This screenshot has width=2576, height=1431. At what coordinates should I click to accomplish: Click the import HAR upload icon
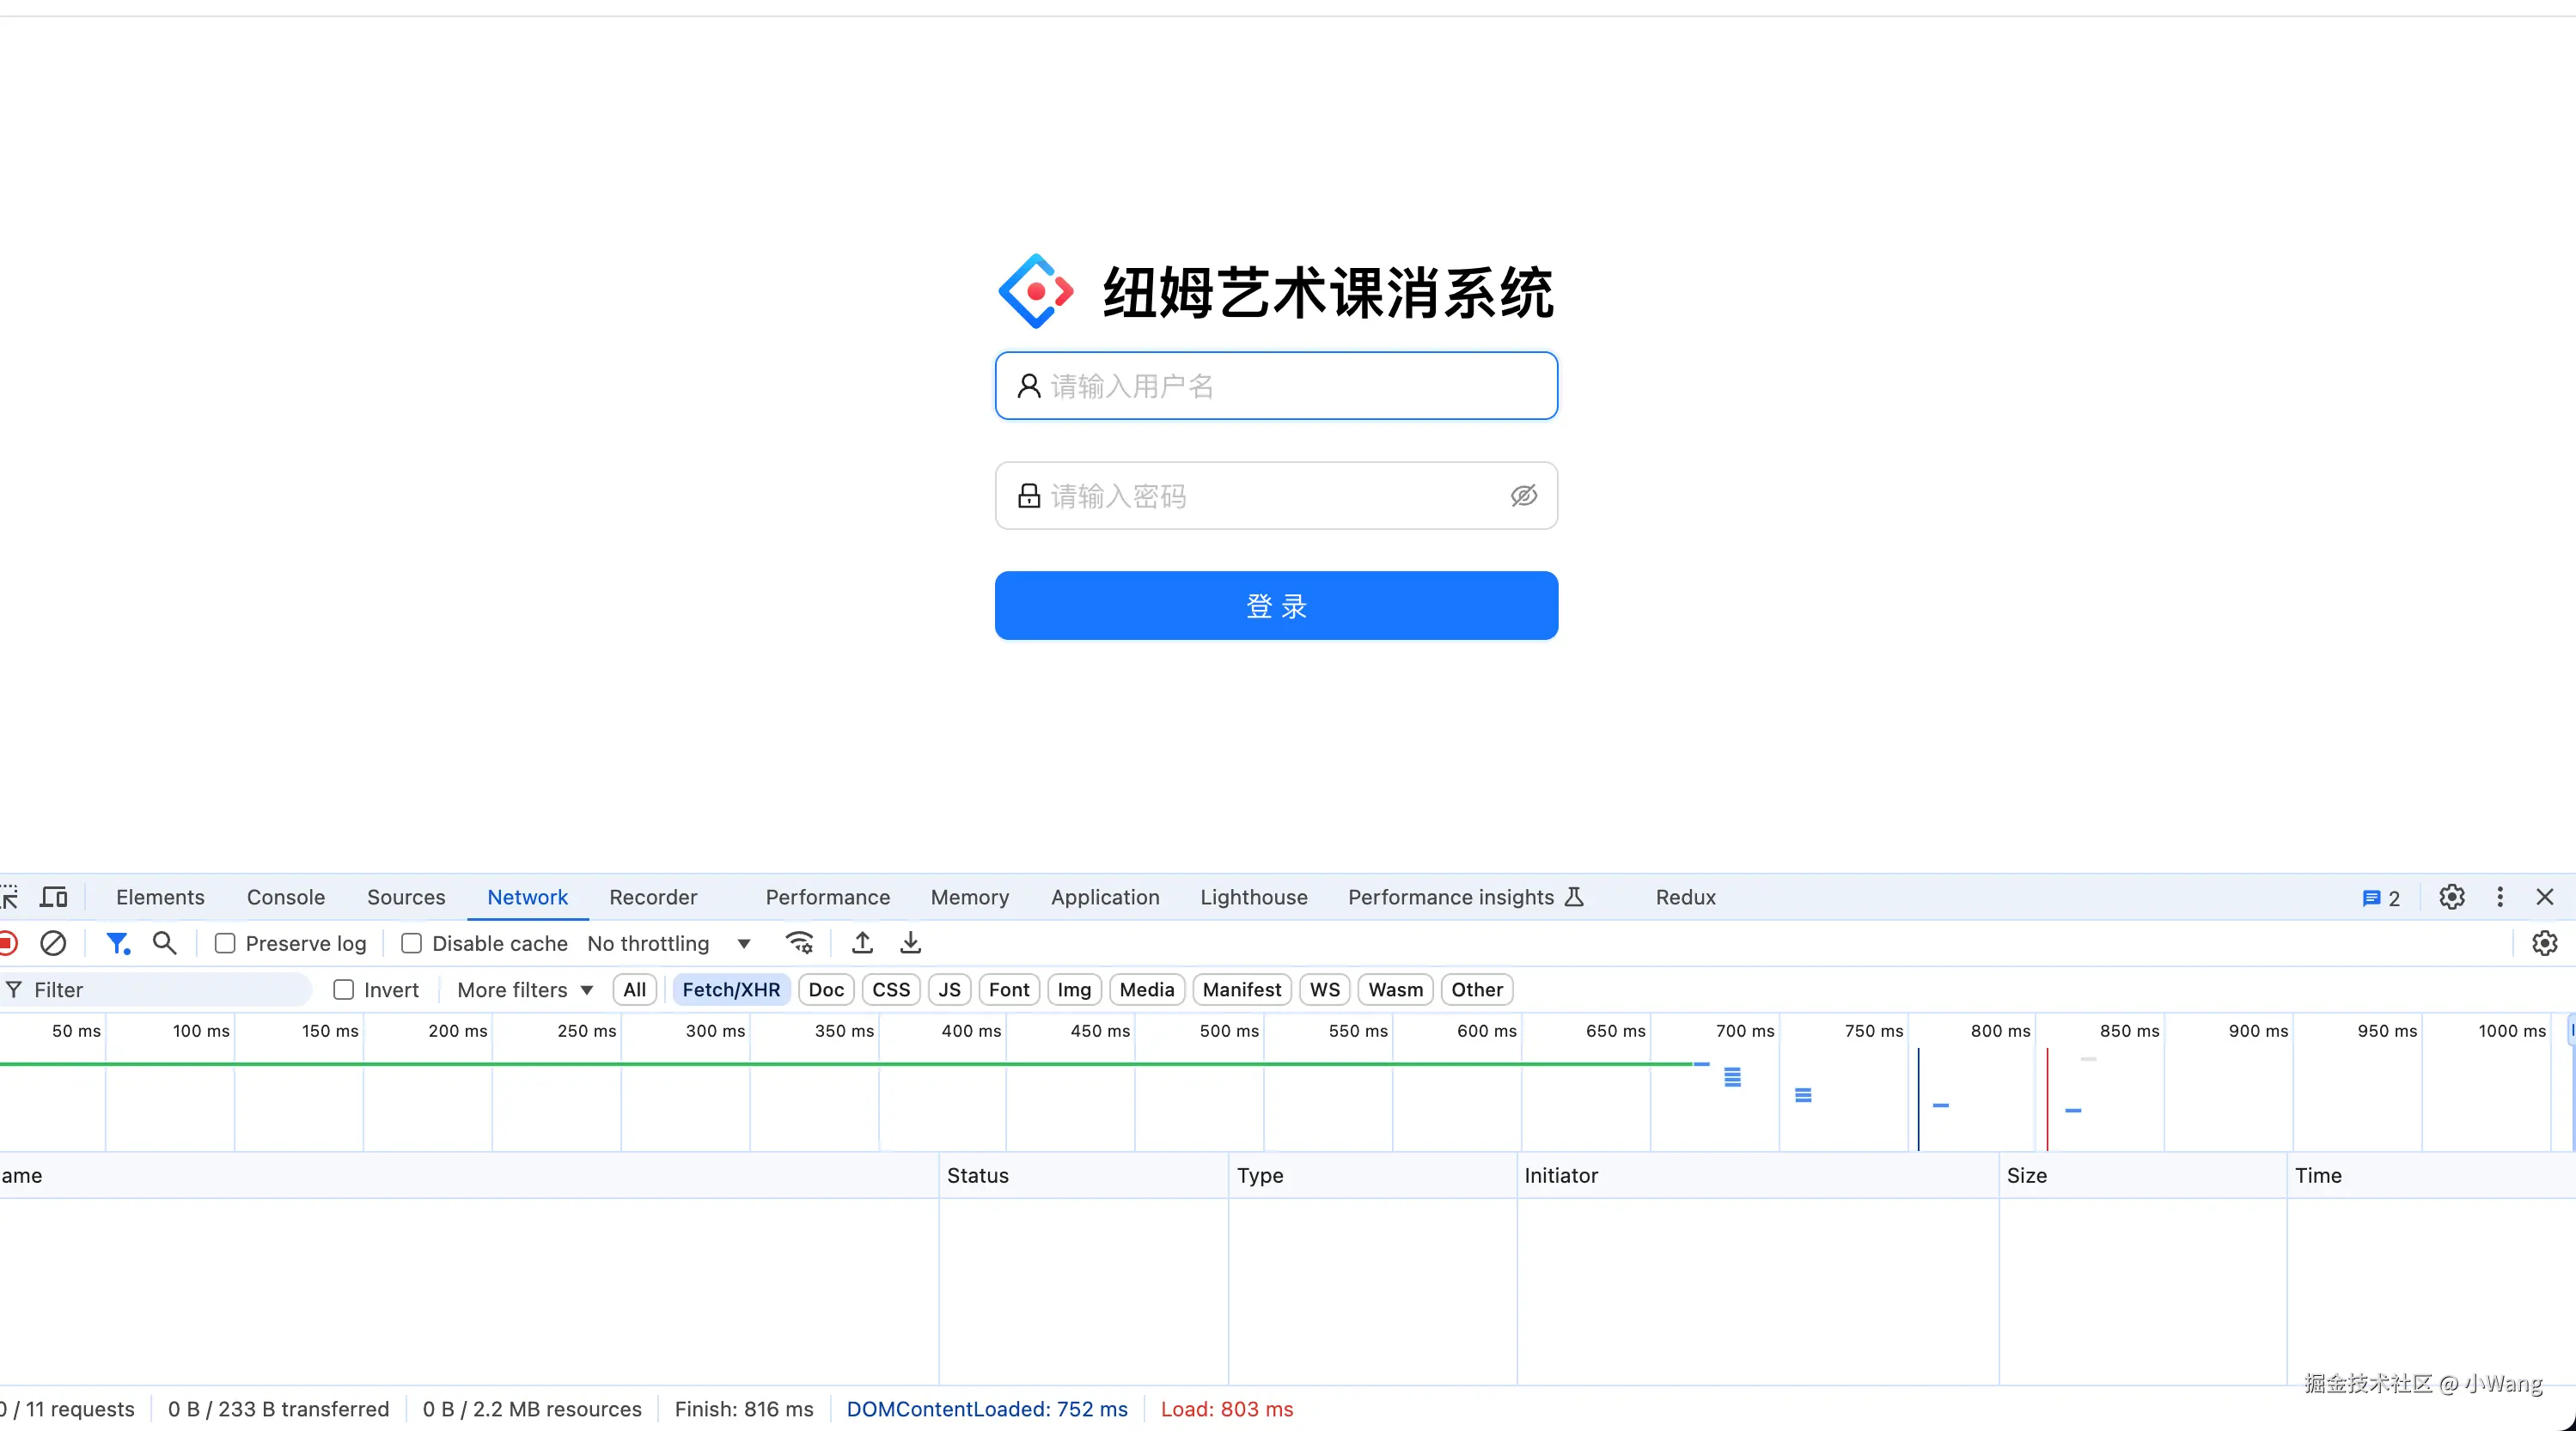pyautogui.click(x=862, y=943)
